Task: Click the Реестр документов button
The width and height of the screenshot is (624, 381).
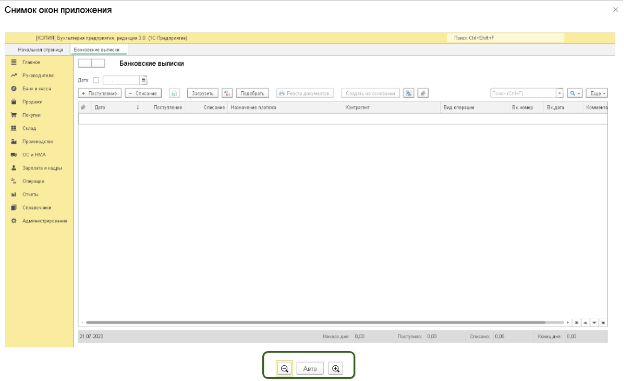Action: pos(305,93)
